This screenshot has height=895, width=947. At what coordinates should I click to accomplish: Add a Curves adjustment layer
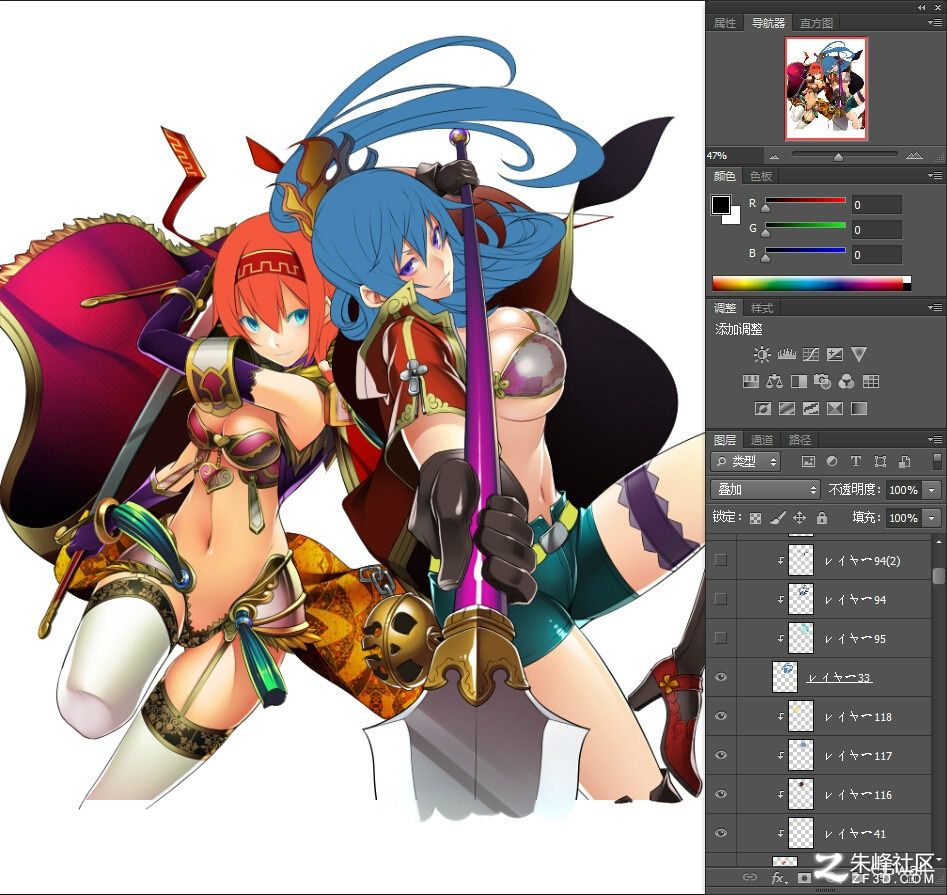pos(811,354)
